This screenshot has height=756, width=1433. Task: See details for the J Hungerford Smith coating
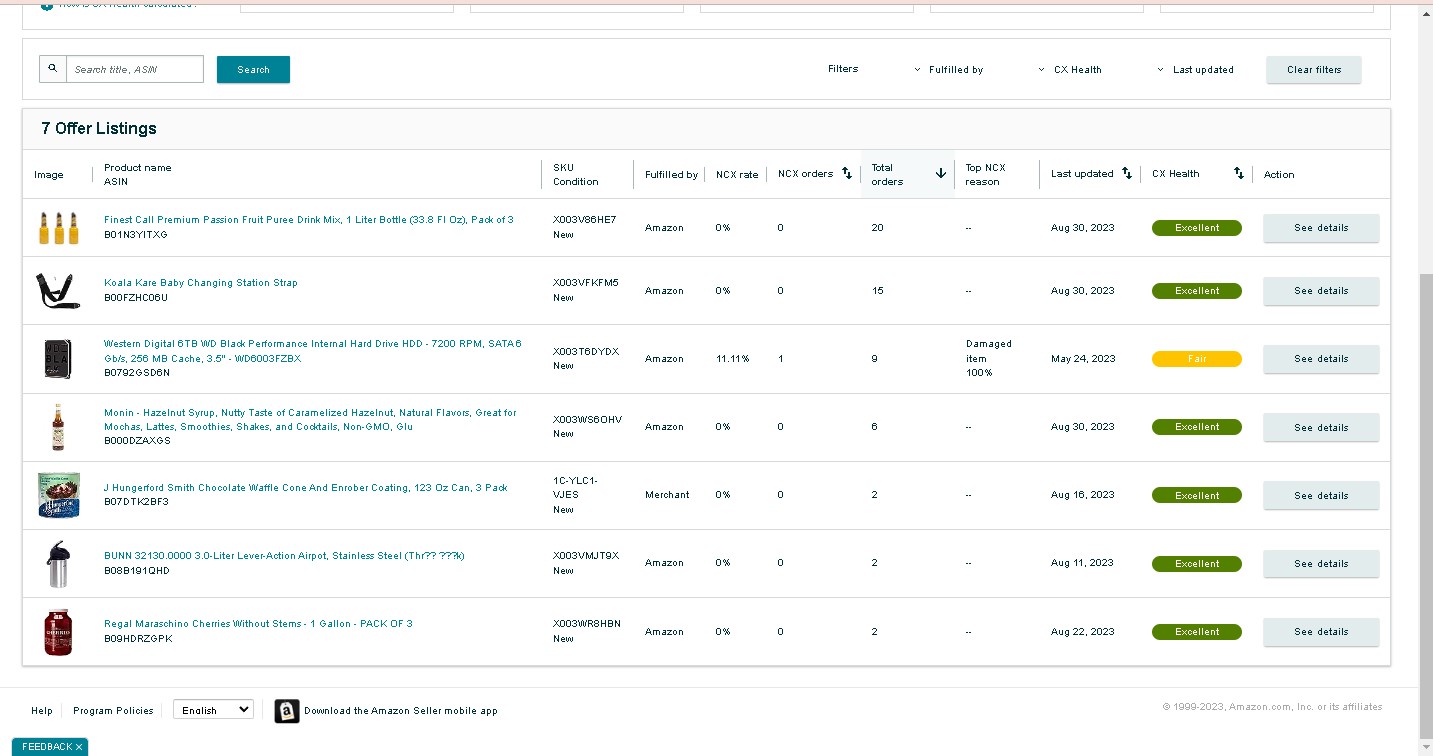coord(1321,495)
